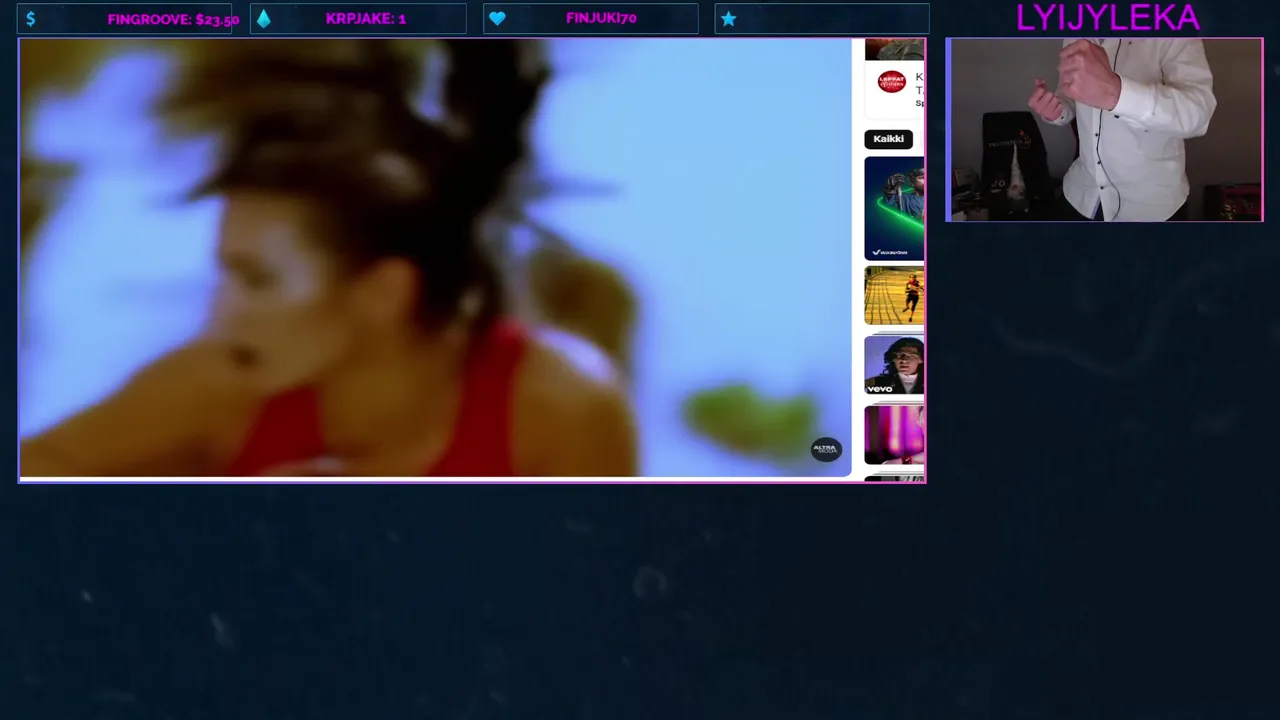Open the vevo music video thumbnail

tap(894, 365)
